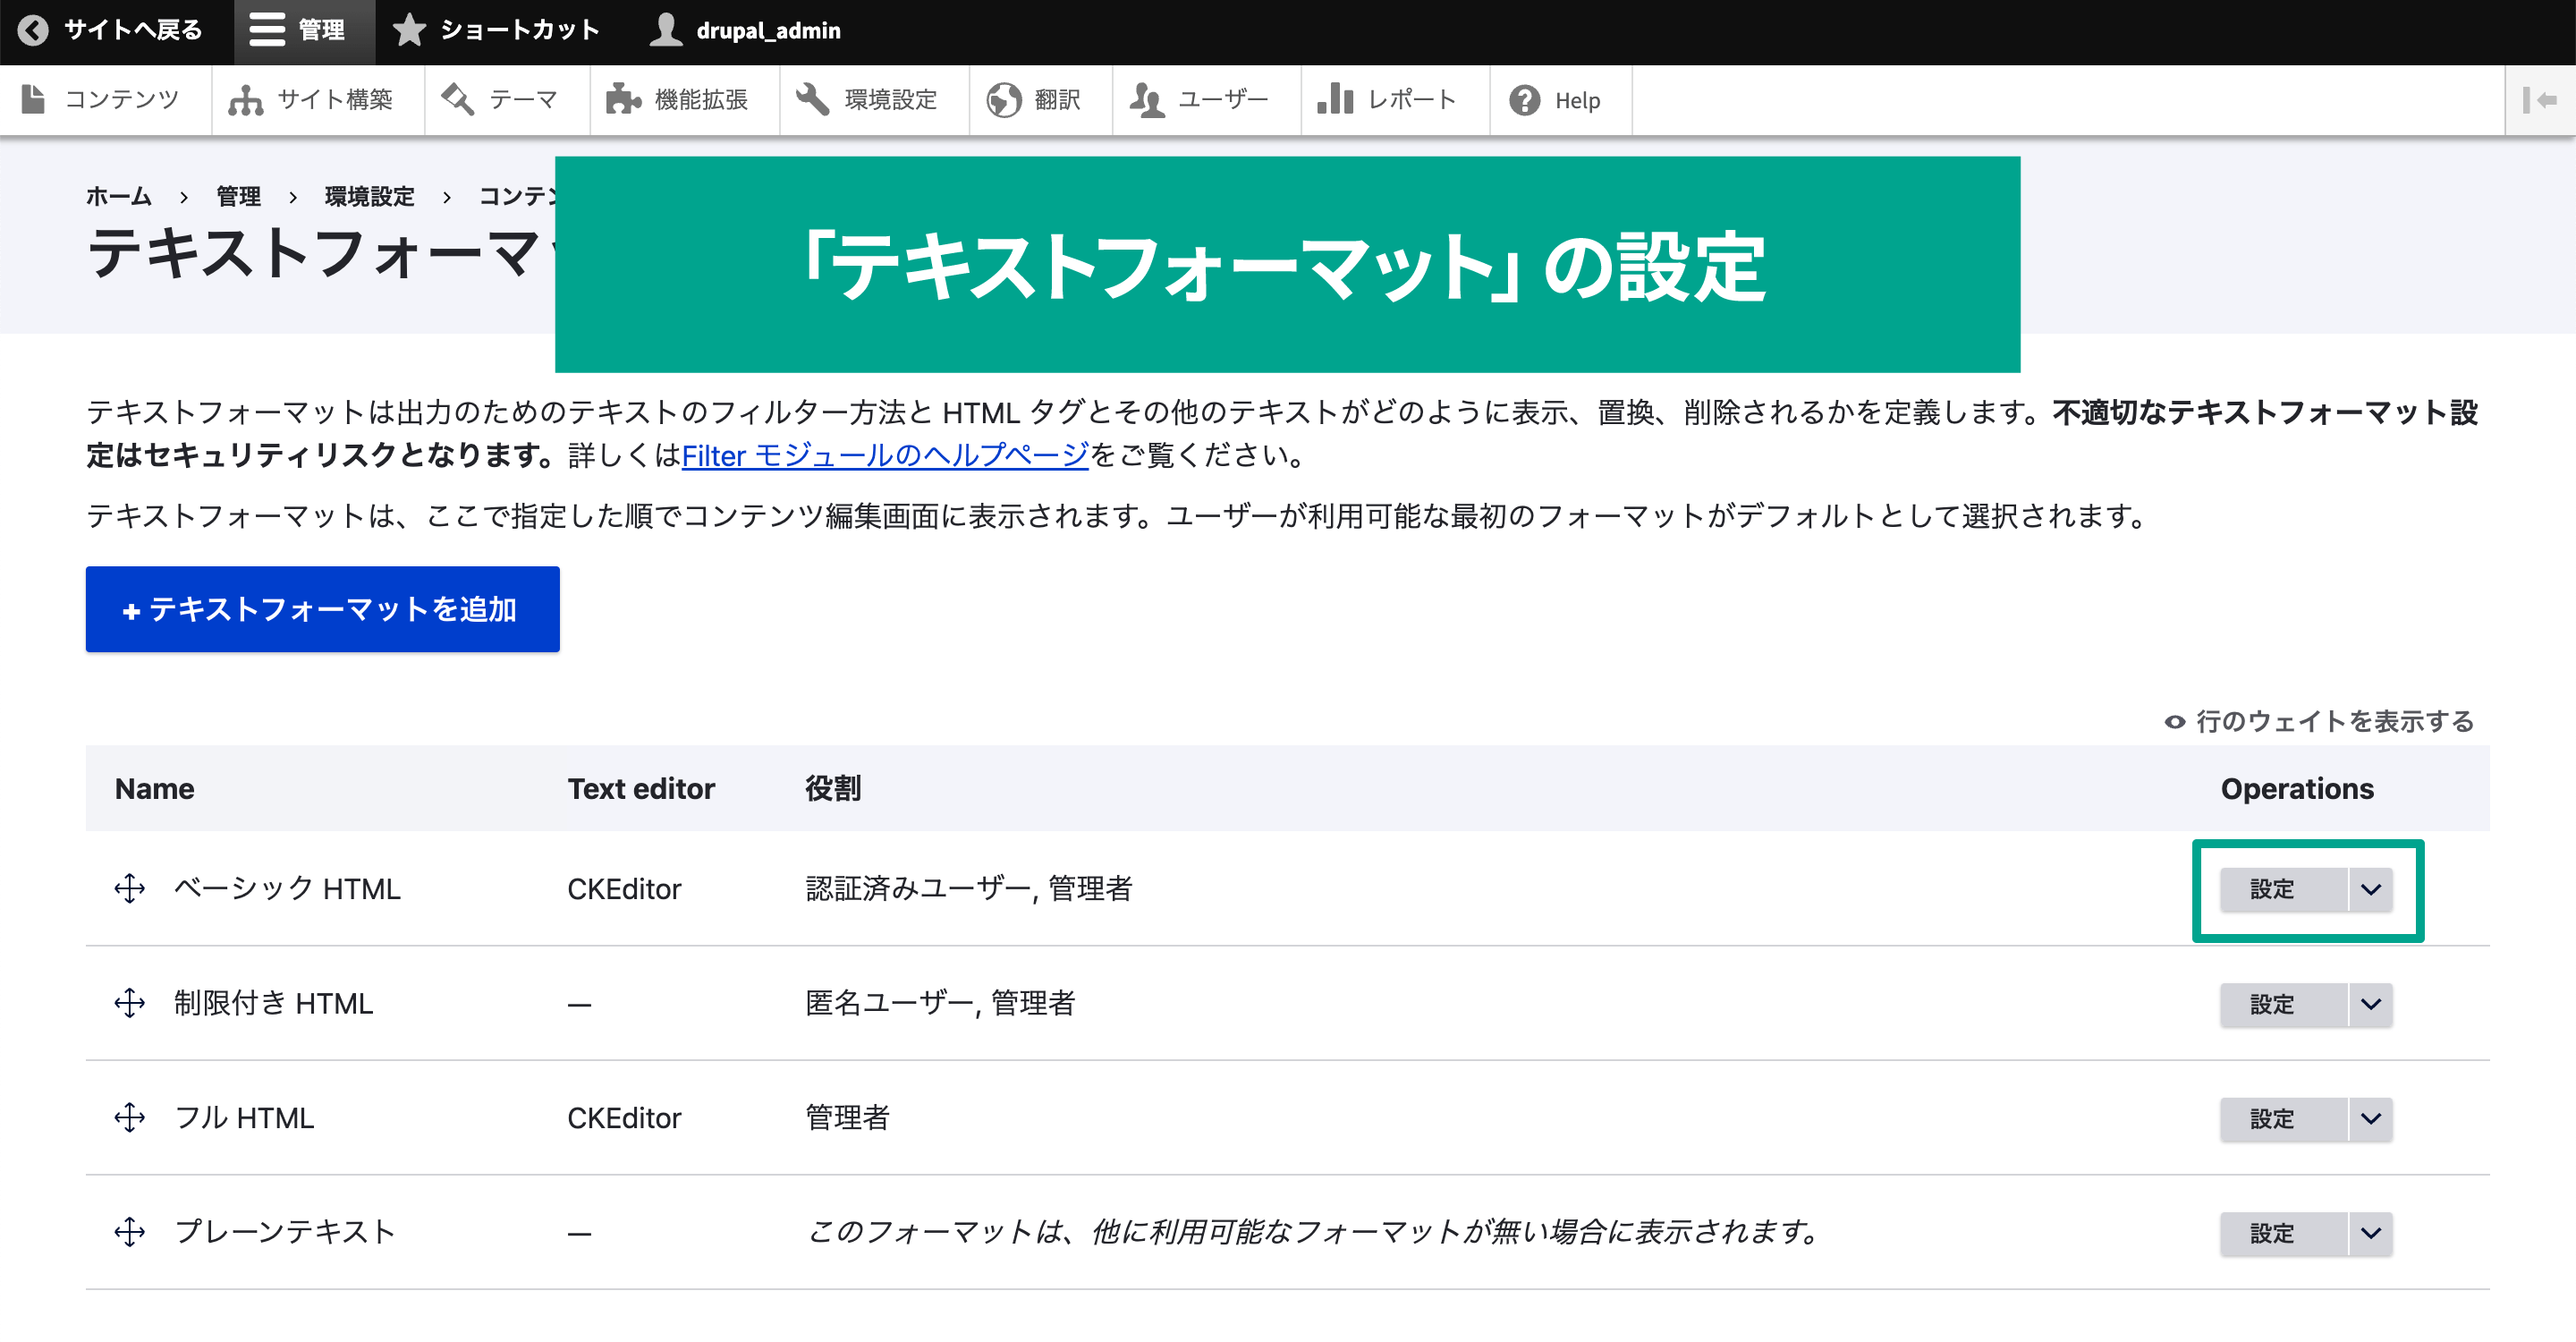Click drag handle for ベーシック HTML row

tap(130, 888)
